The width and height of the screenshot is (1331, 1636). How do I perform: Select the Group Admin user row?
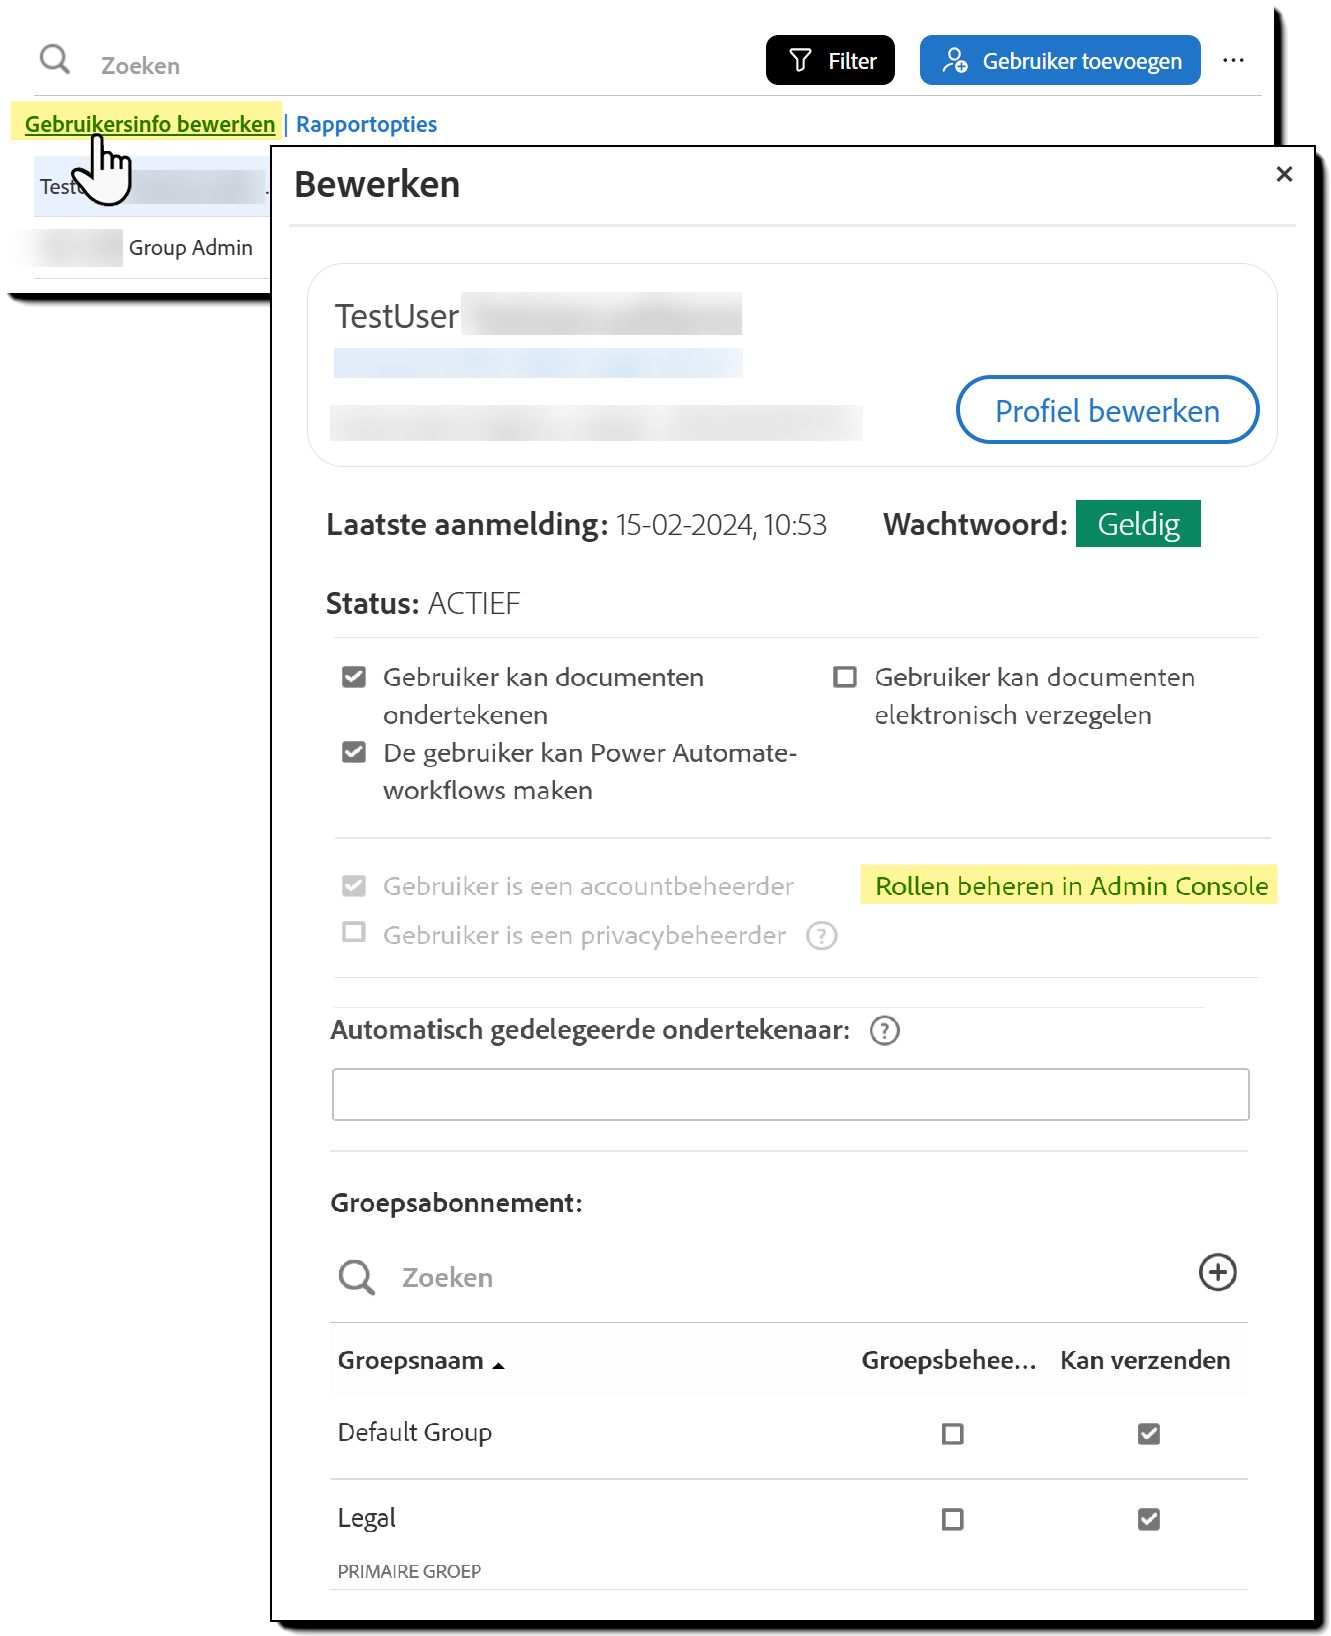pyautogui.click(x=152, y=247)
